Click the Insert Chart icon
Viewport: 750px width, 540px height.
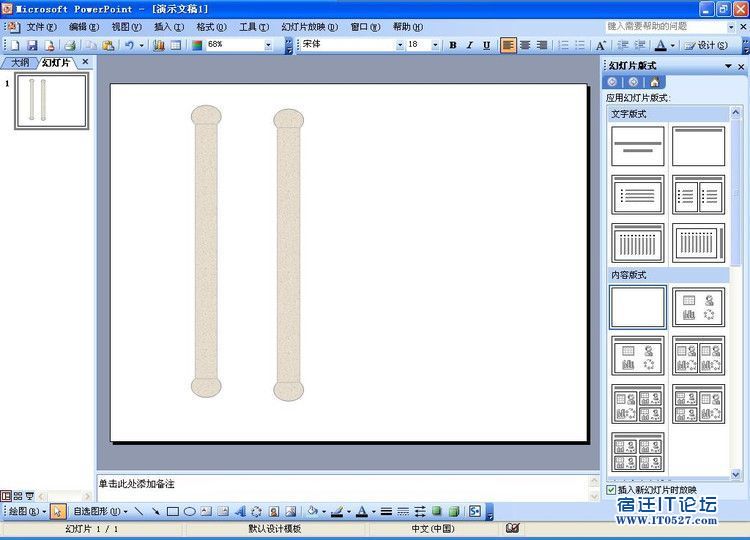point(159,45)
